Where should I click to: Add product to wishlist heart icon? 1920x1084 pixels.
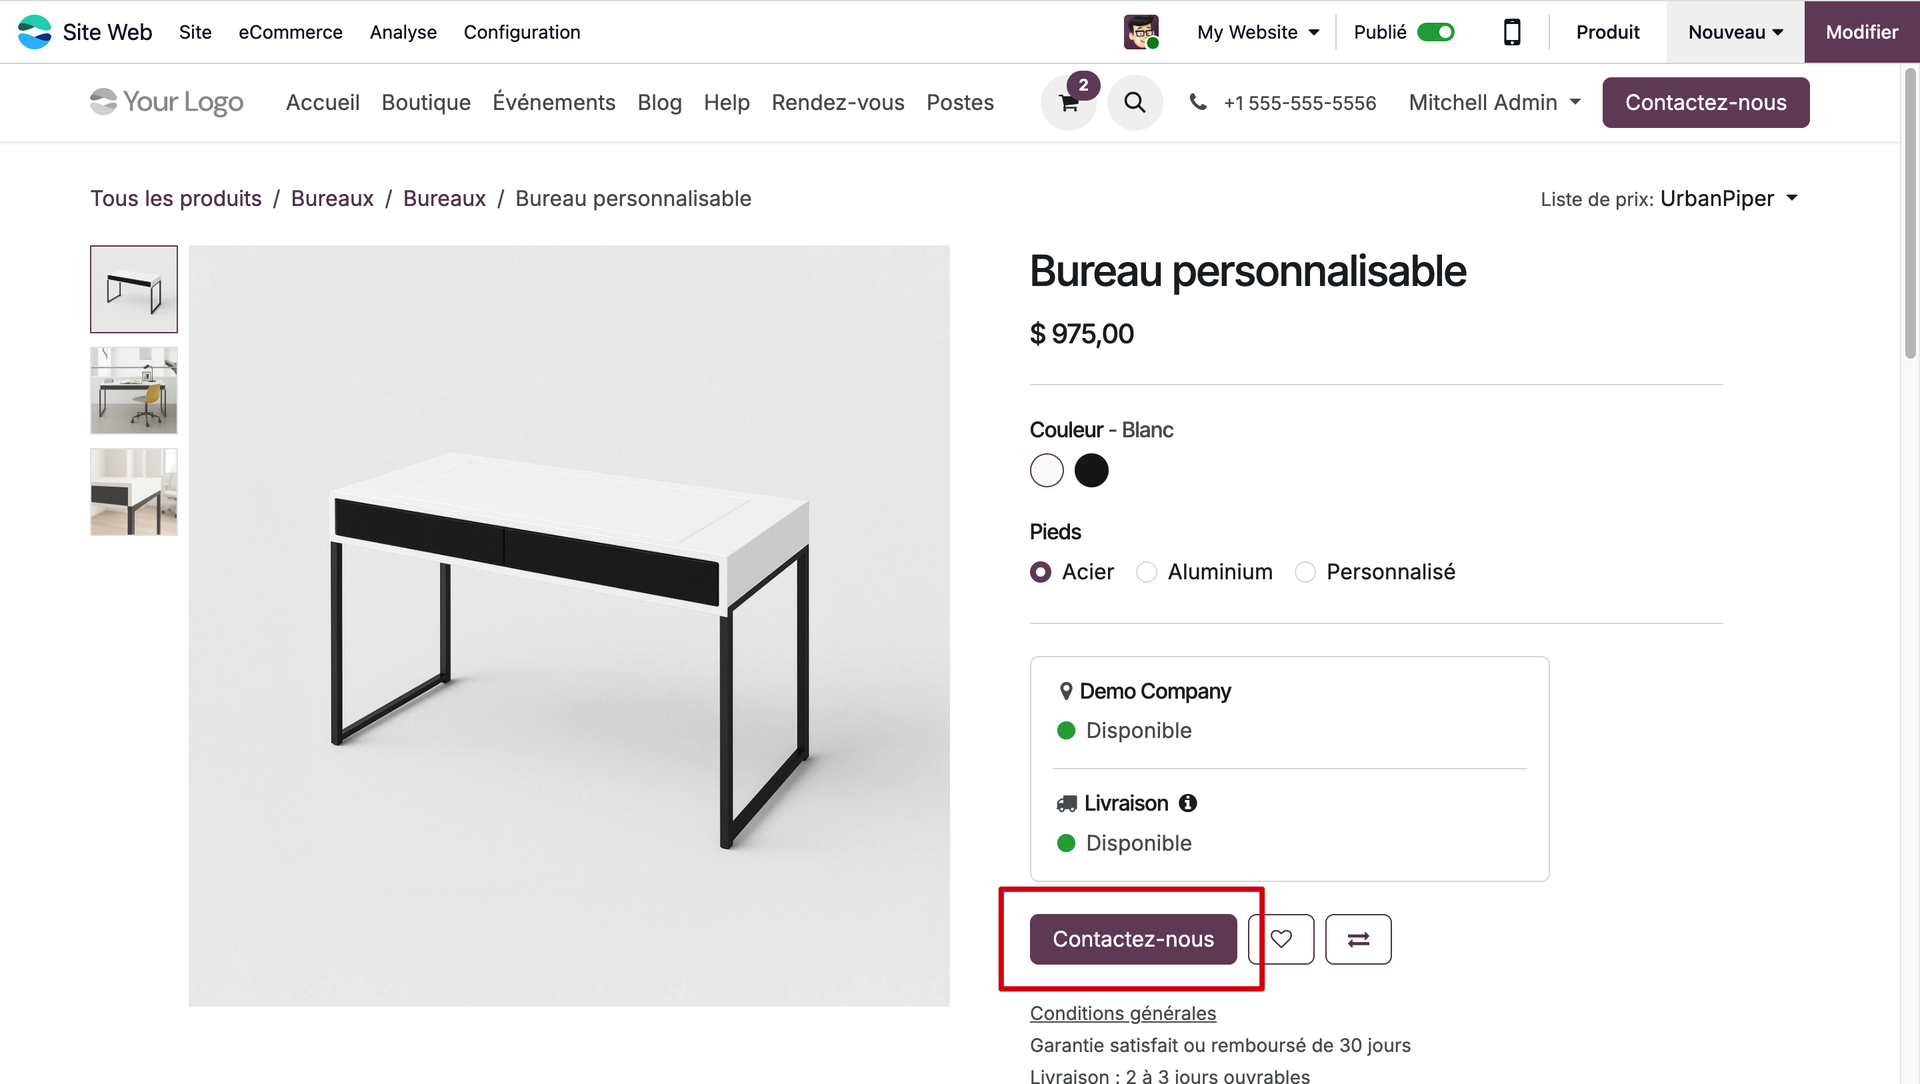[1282, 939]
